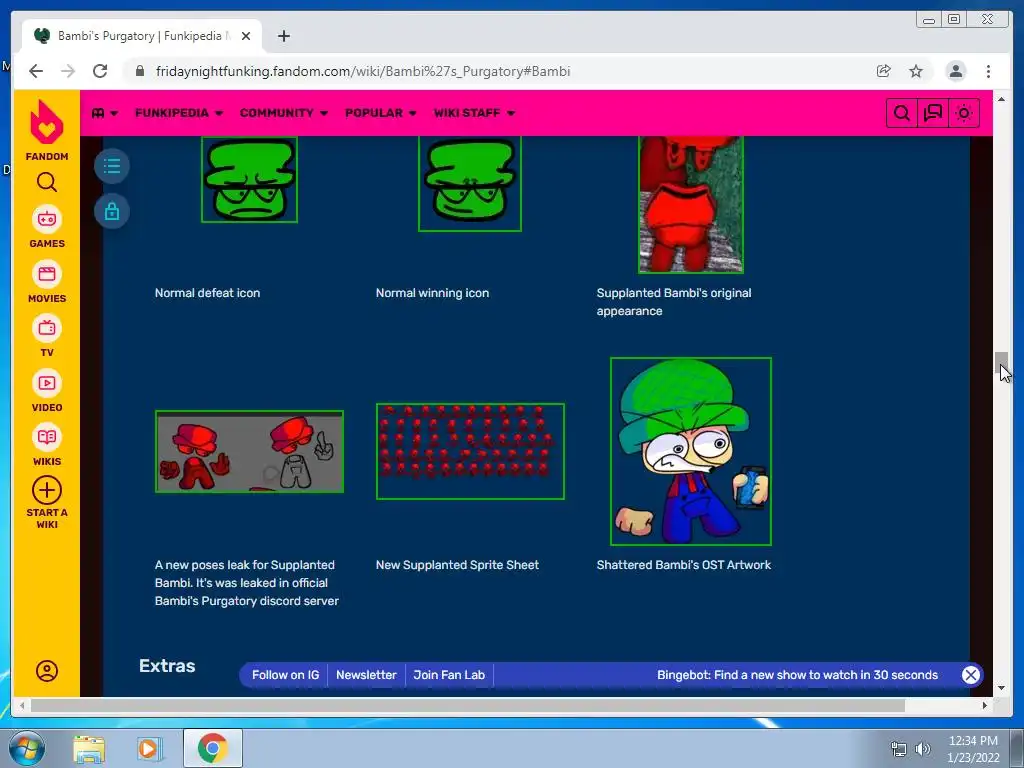The image size is (1024, 768).
Task: Open the TV section icon
Action: click(47, 328)
